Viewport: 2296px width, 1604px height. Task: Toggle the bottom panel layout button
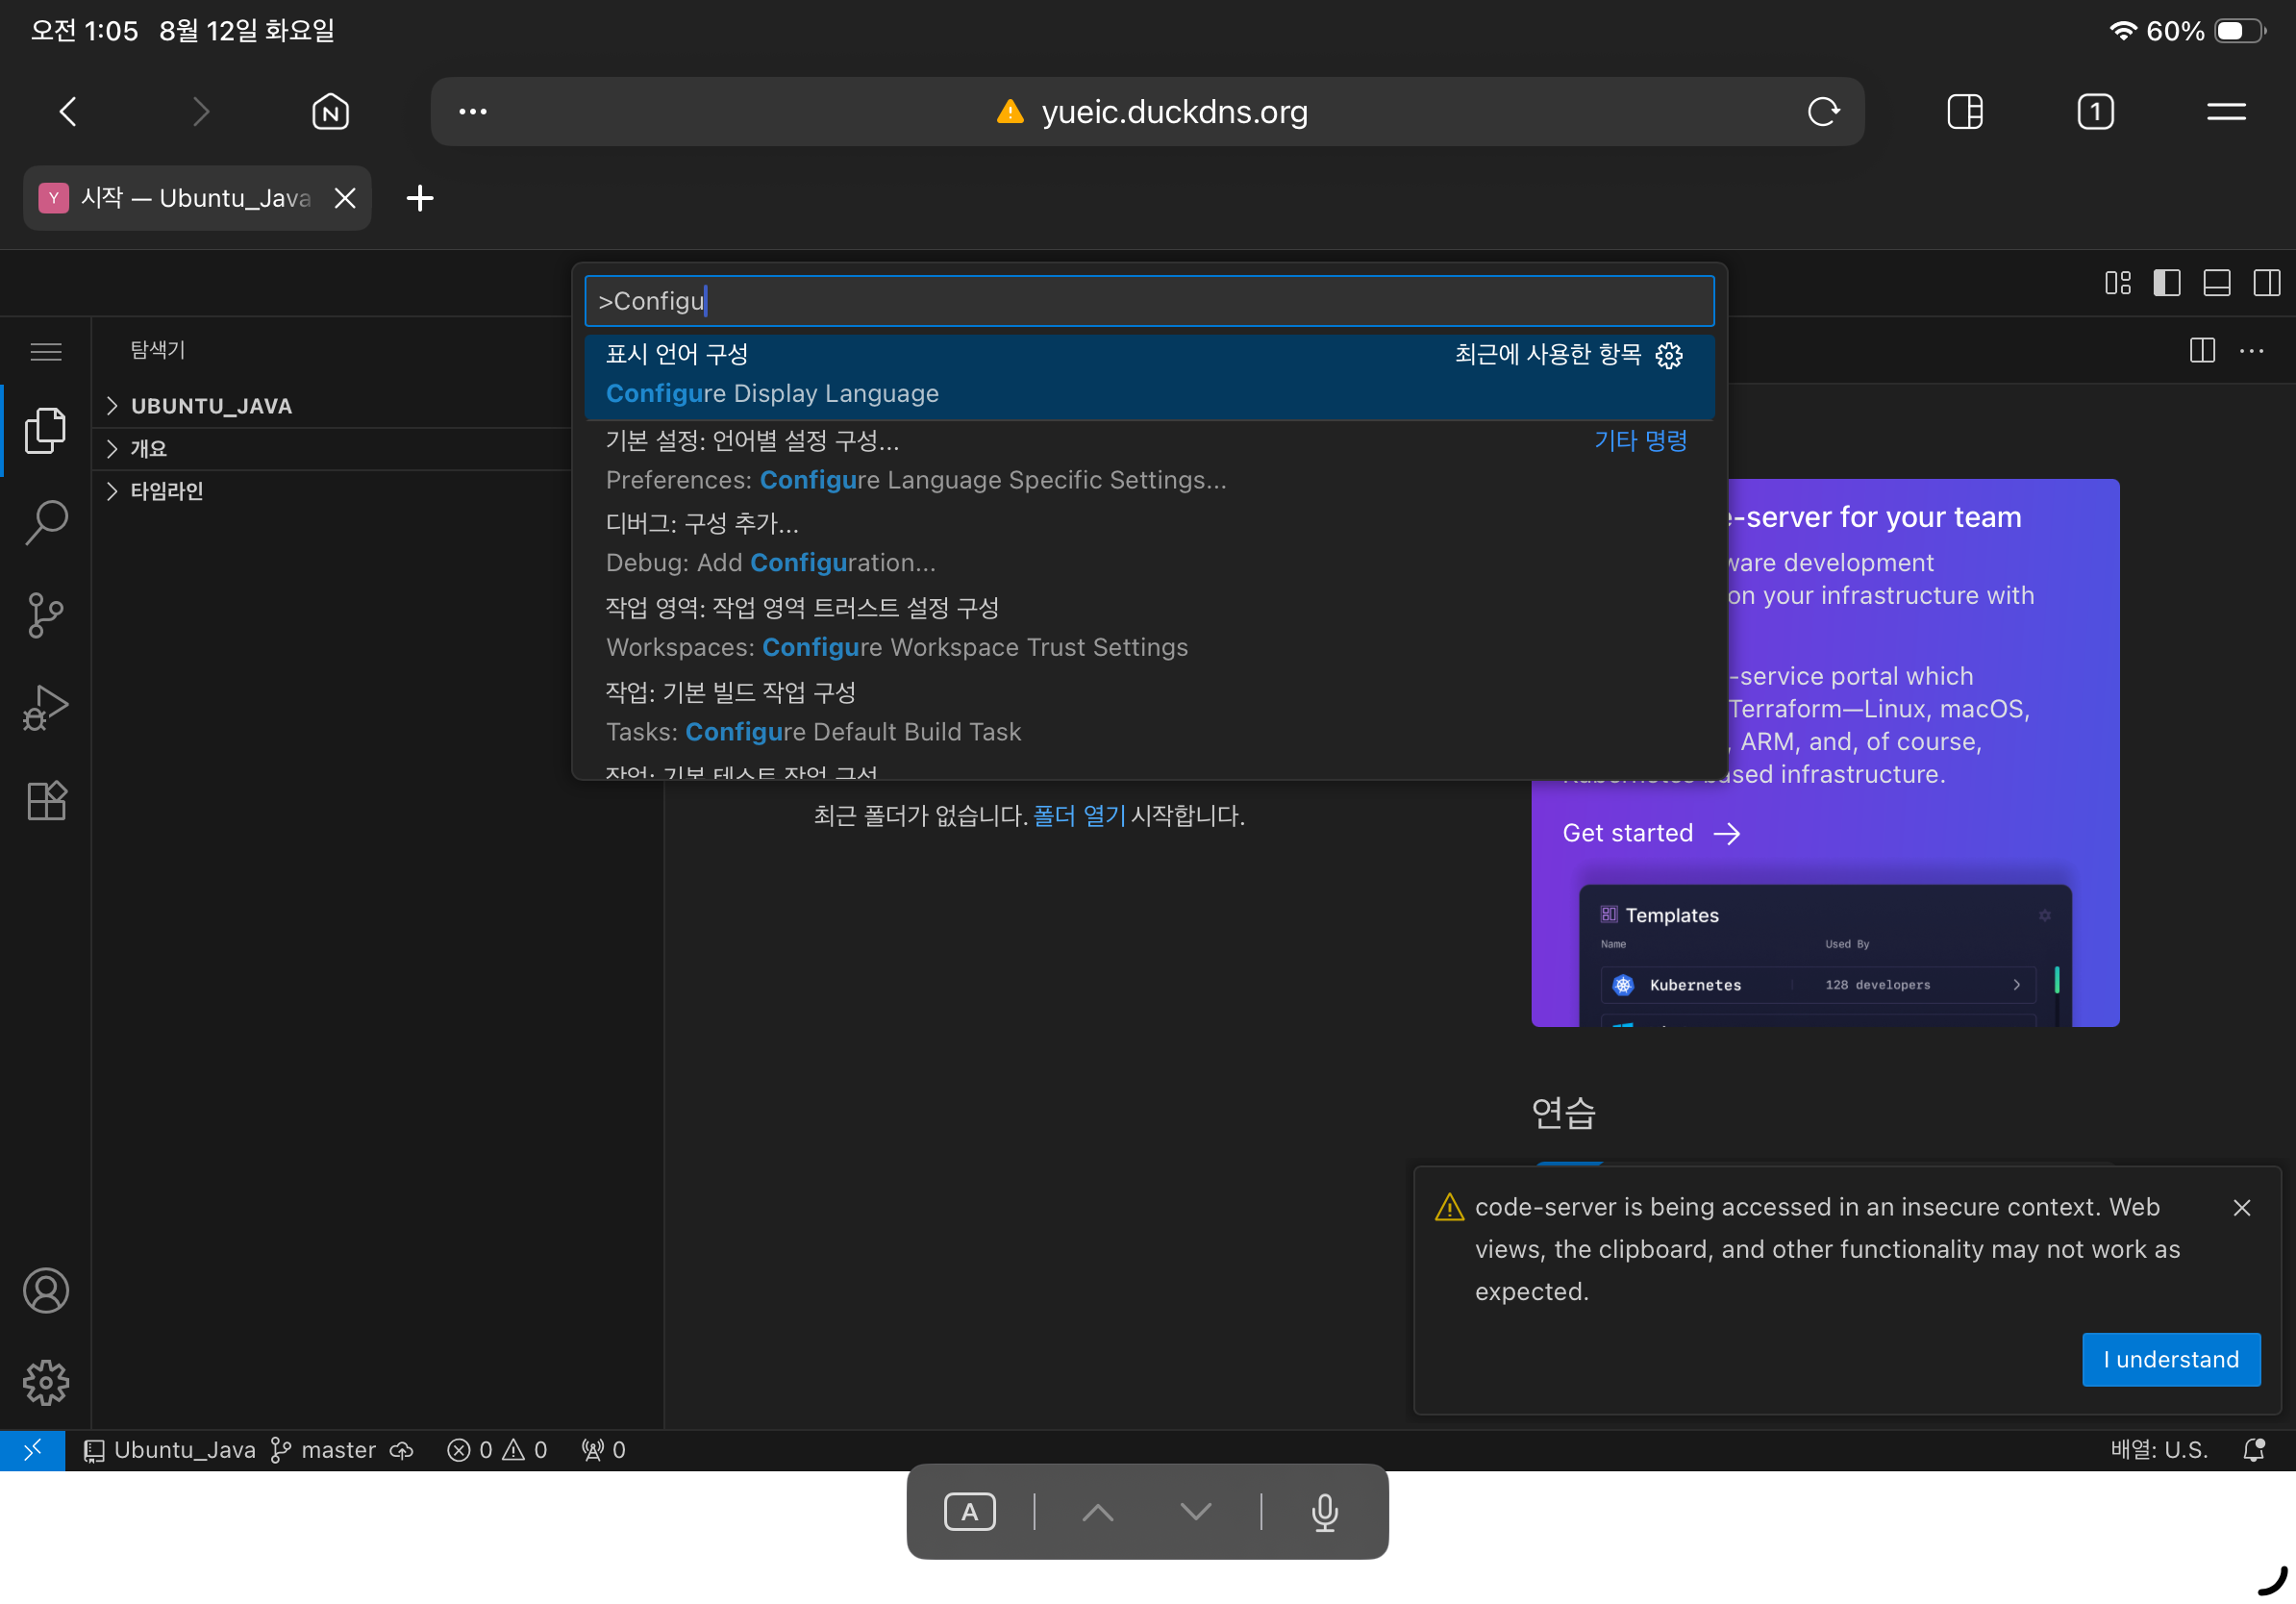(x=2216, y=283)
